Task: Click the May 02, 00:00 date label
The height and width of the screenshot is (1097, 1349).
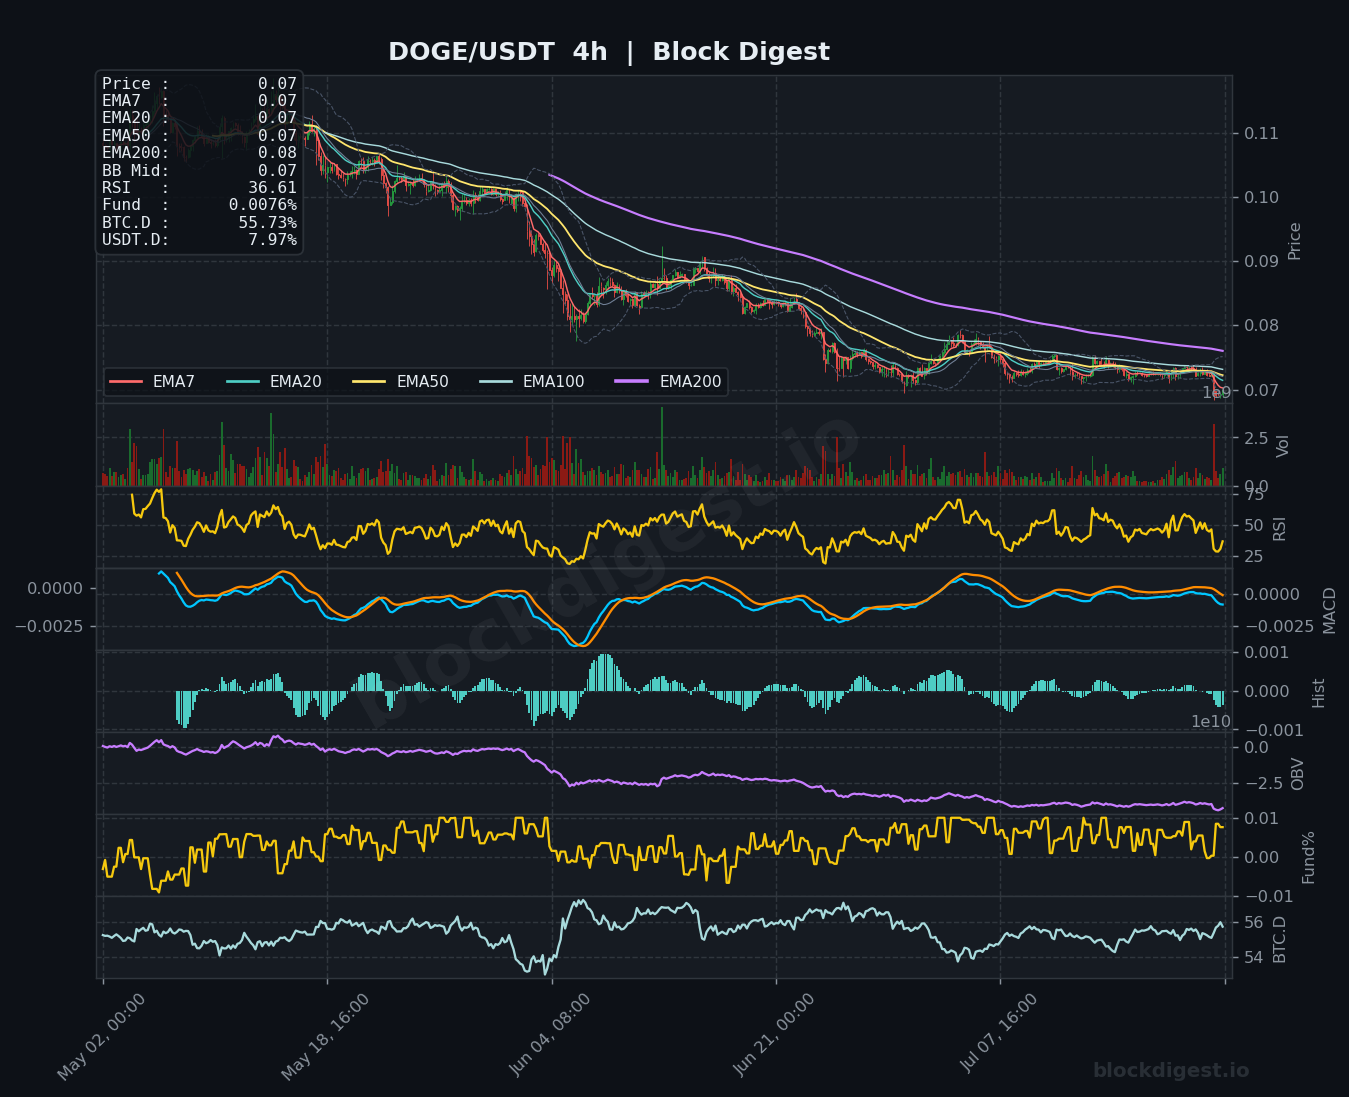Action: [102, 1036]
